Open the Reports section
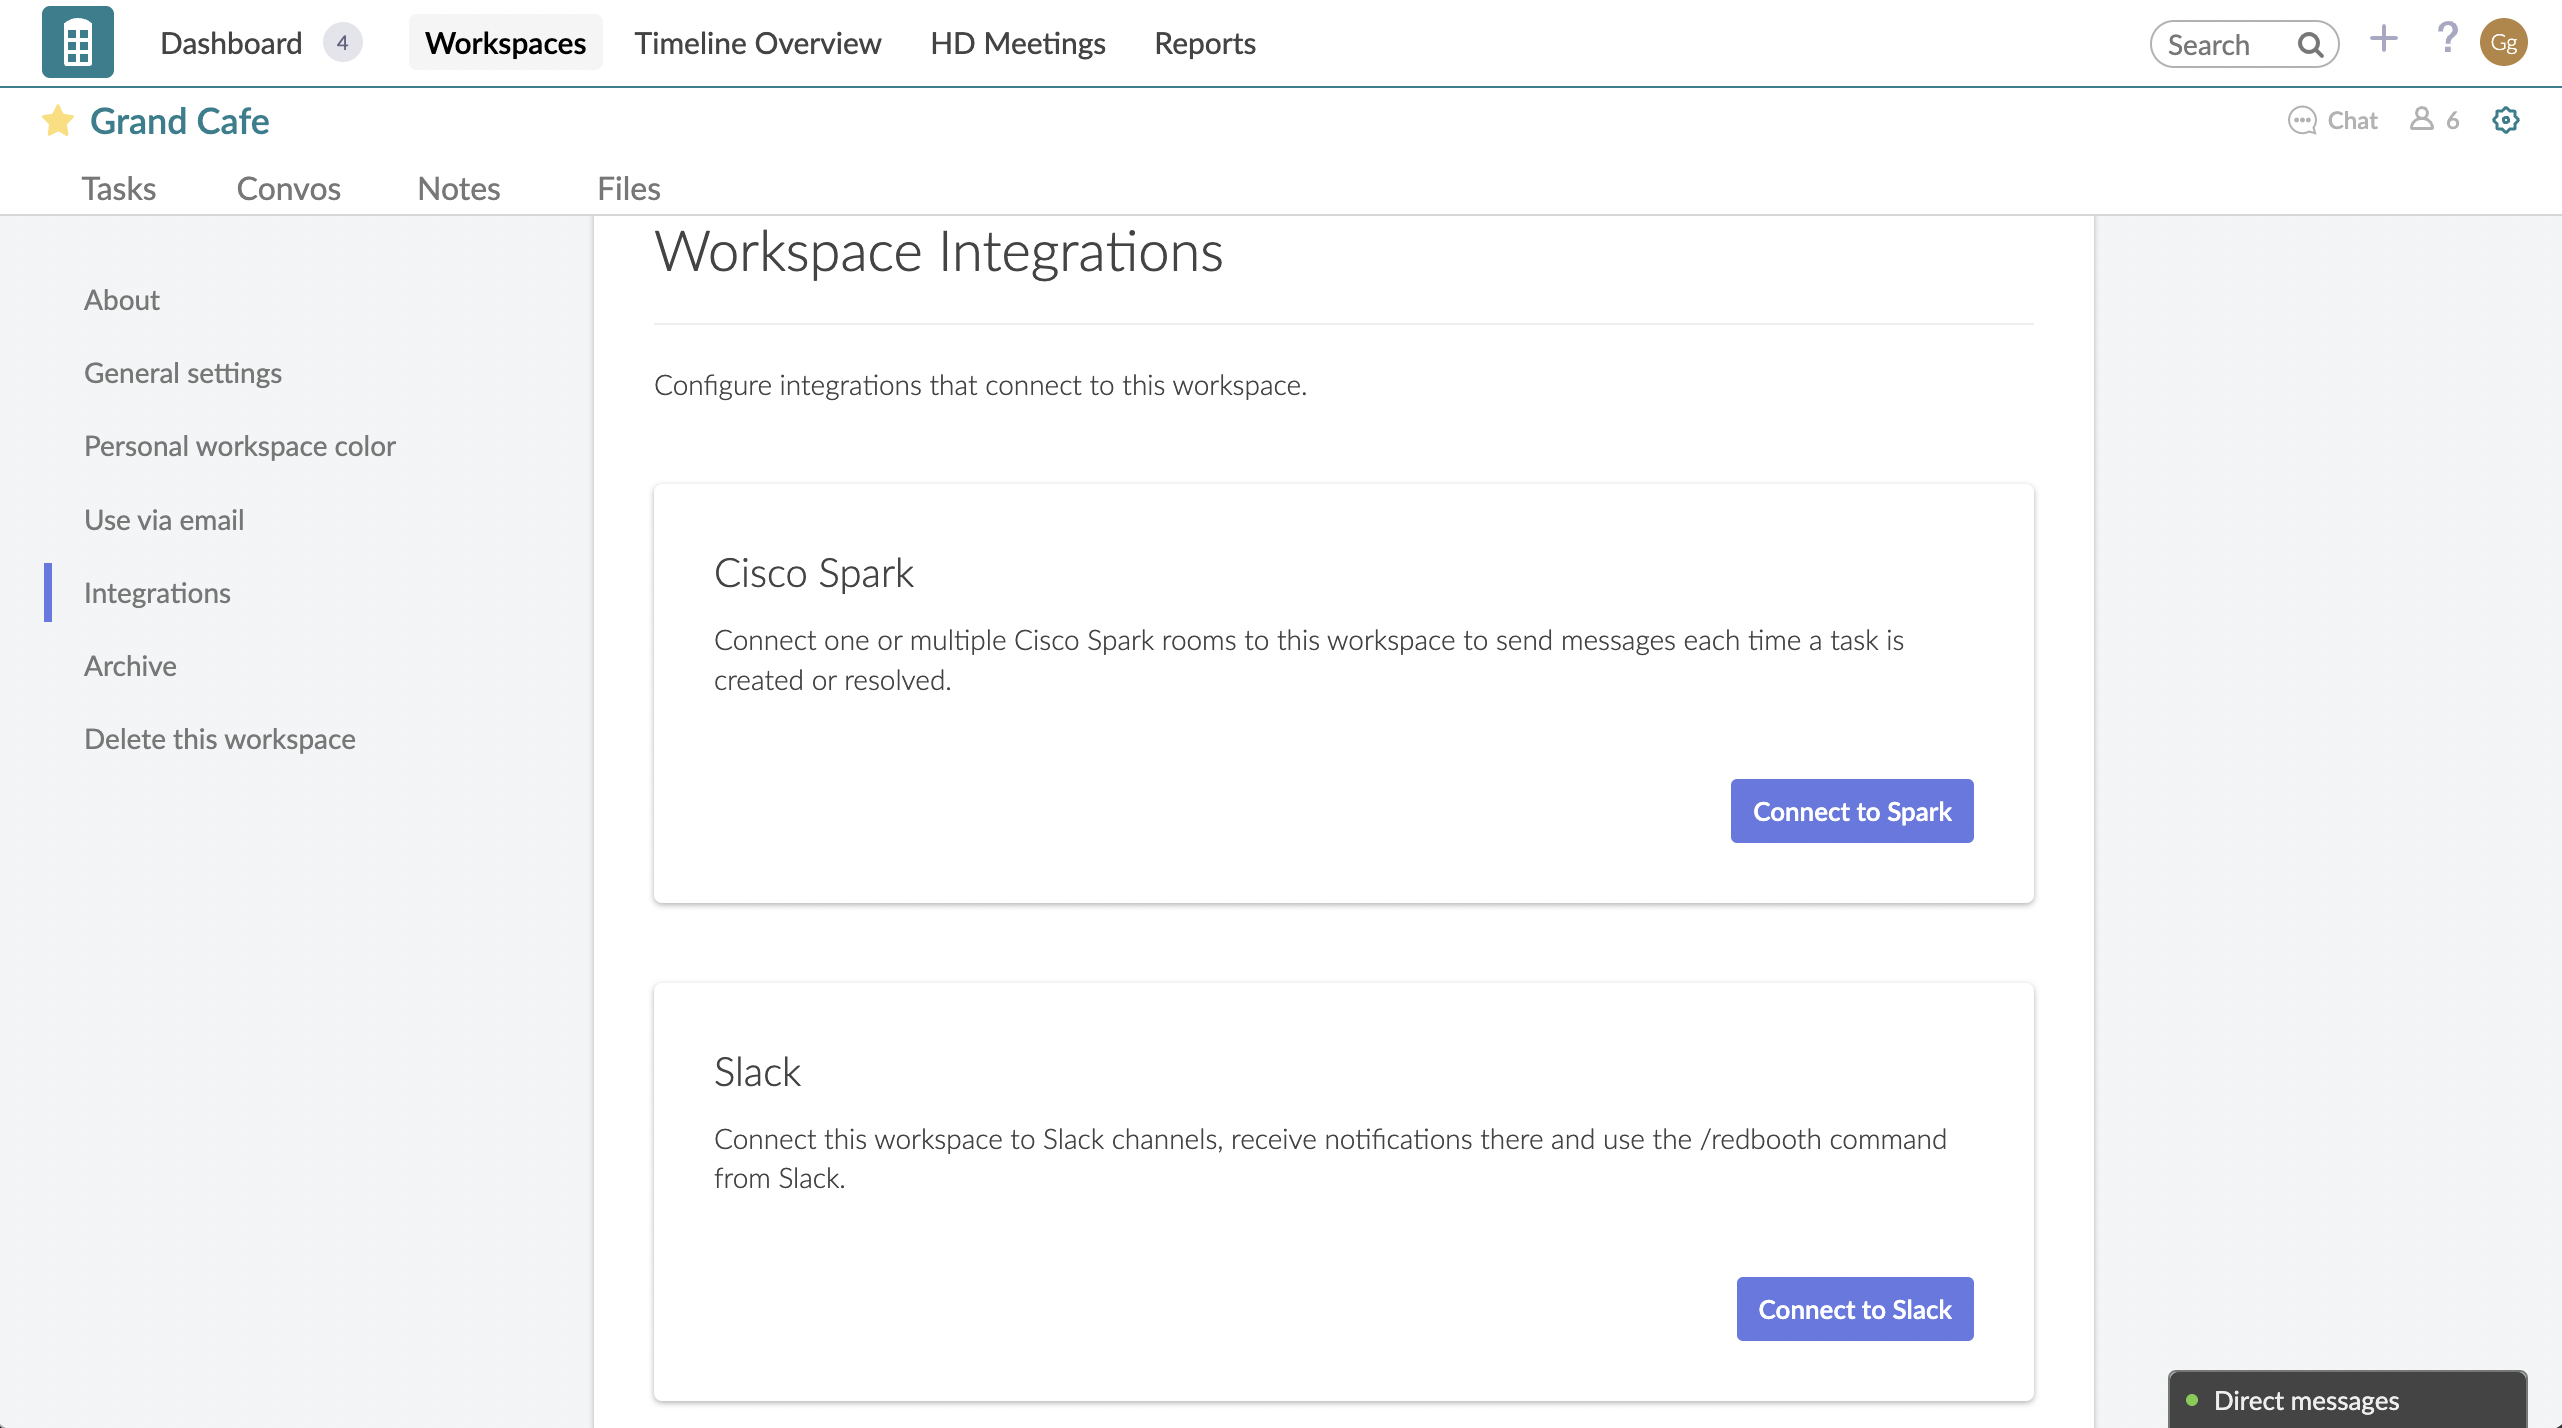Screen dimensions: 2562x1428 coord(1205,43)
